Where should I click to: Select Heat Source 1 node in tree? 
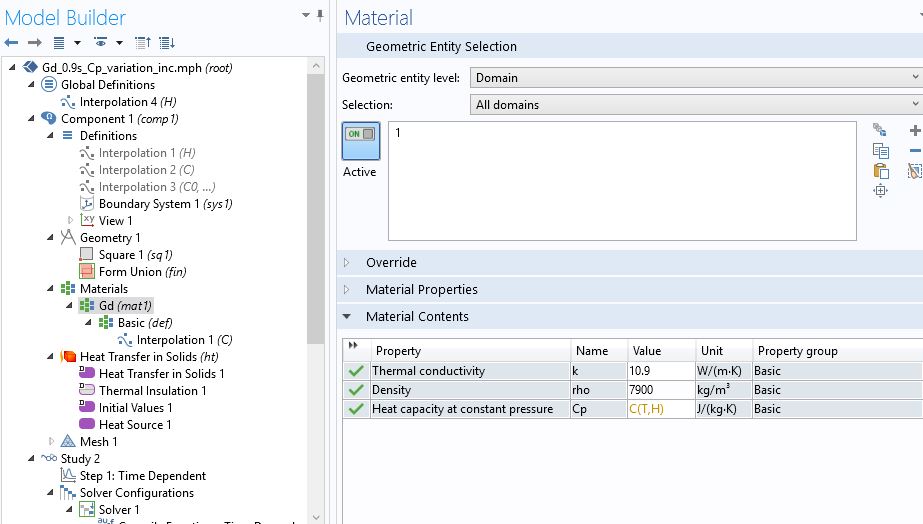coord(135,425)
